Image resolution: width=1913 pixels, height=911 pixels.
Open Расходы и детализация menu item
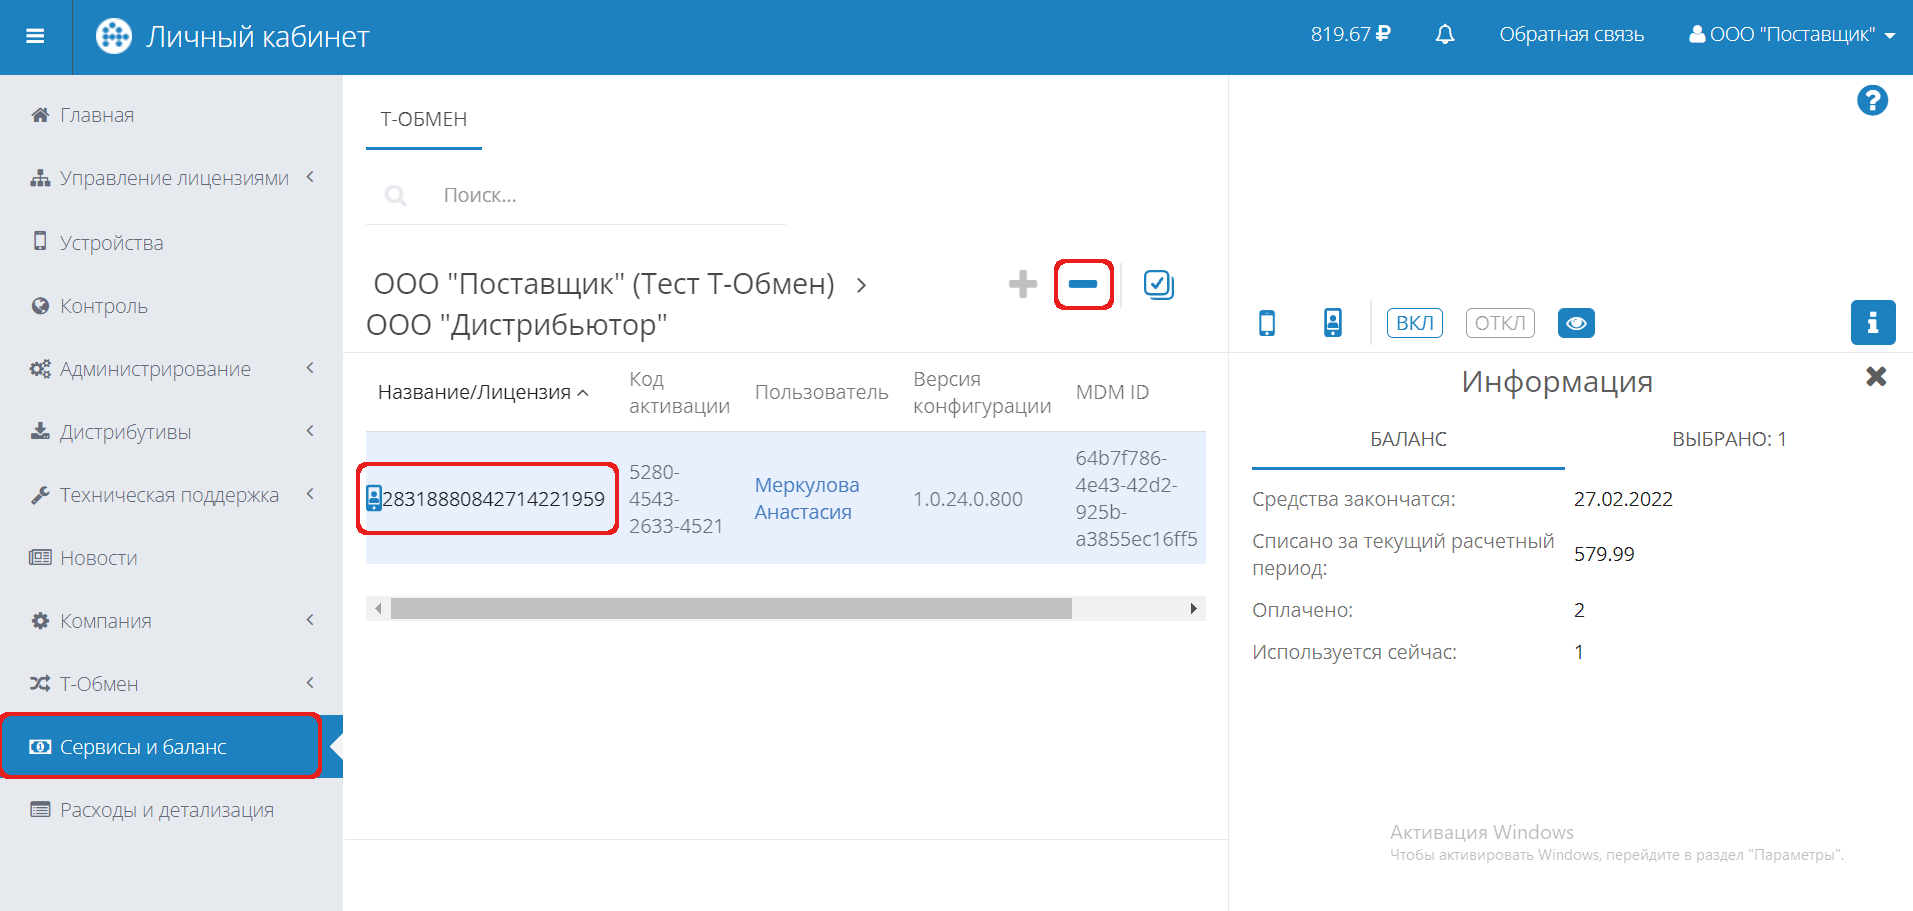click(167, 810)
